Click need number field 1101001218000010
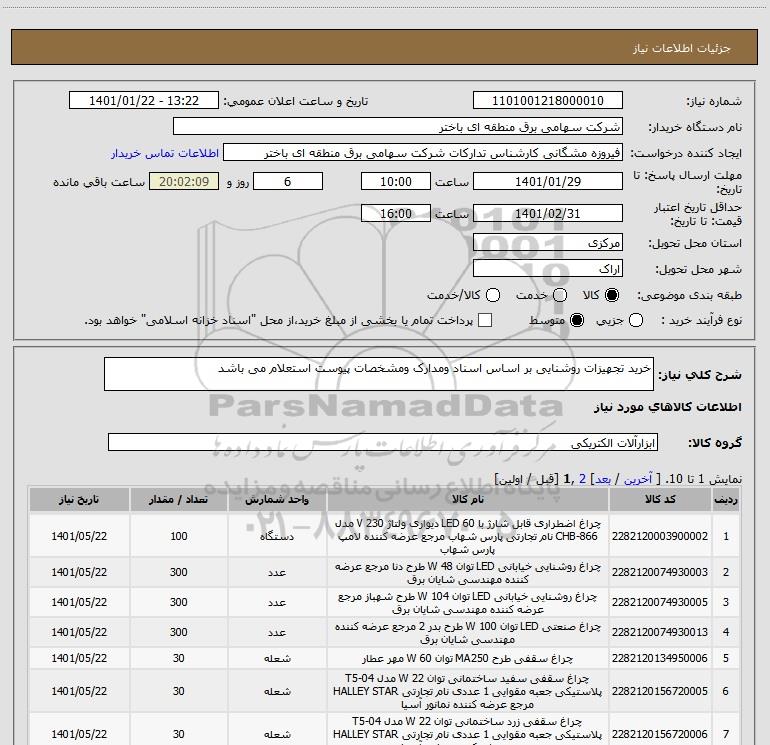This screenshot has width=770, height=745. tap(548, 101)
